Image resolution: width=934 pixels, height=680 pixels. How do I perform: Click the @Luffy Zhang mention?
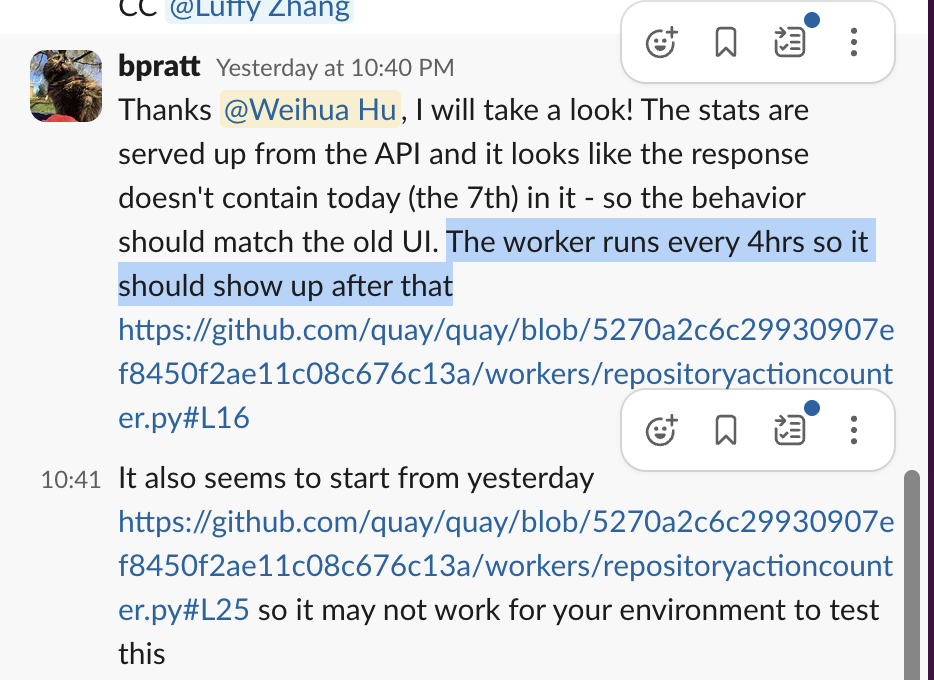coord(258,11)
